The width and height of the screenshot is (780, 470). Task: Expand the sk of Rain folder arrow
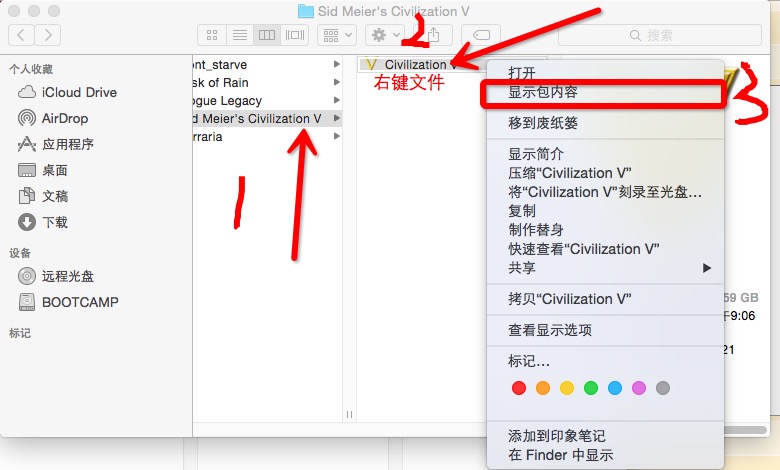pyautogui.click(x=337, y=82)
